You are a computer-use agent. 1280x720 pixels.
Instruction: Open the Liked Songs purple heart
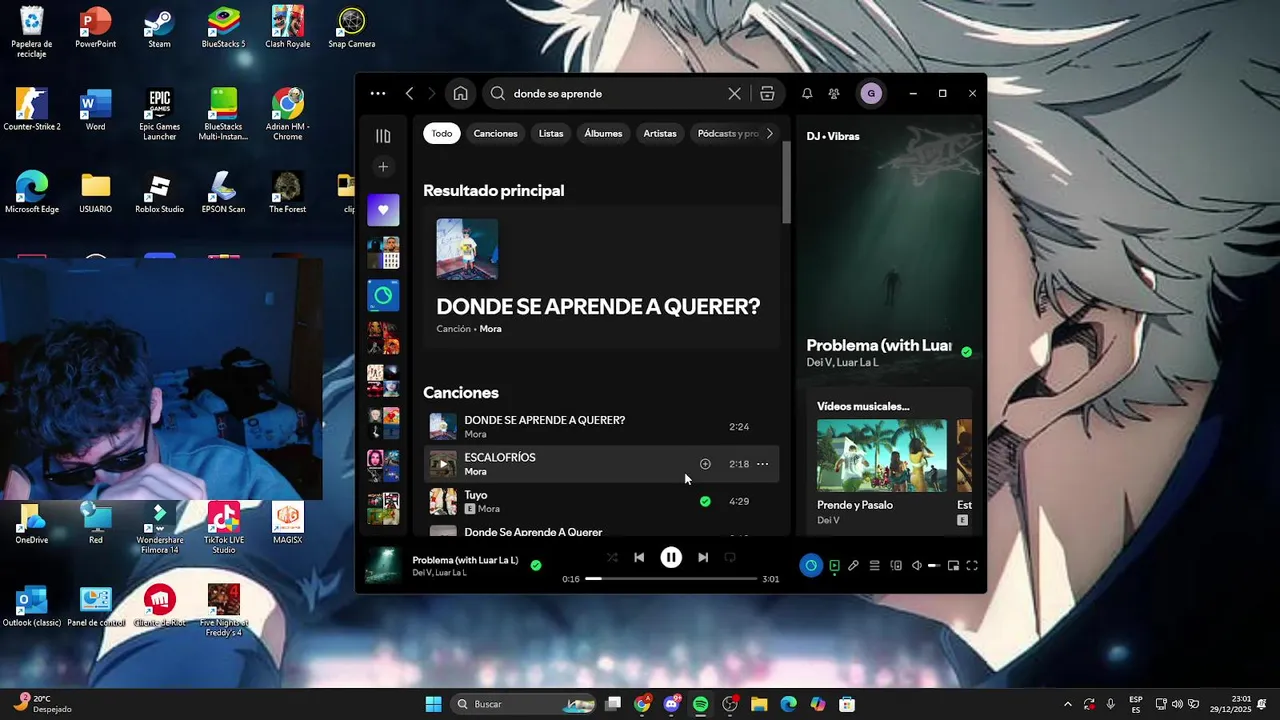383,210
